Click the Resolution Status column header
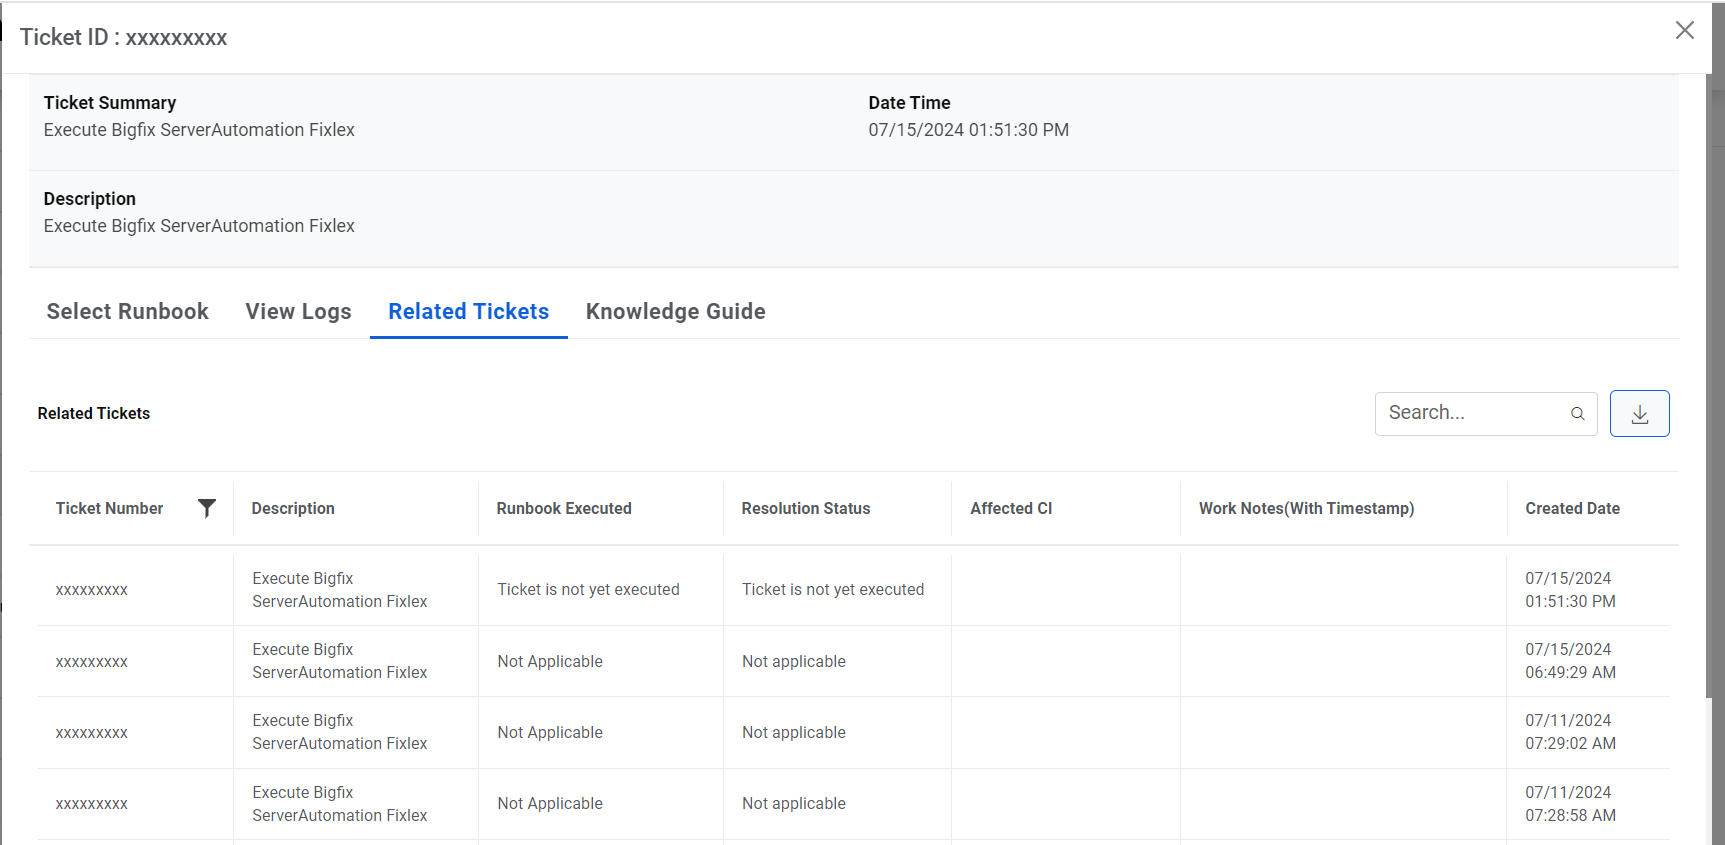 tap(805, 509)
